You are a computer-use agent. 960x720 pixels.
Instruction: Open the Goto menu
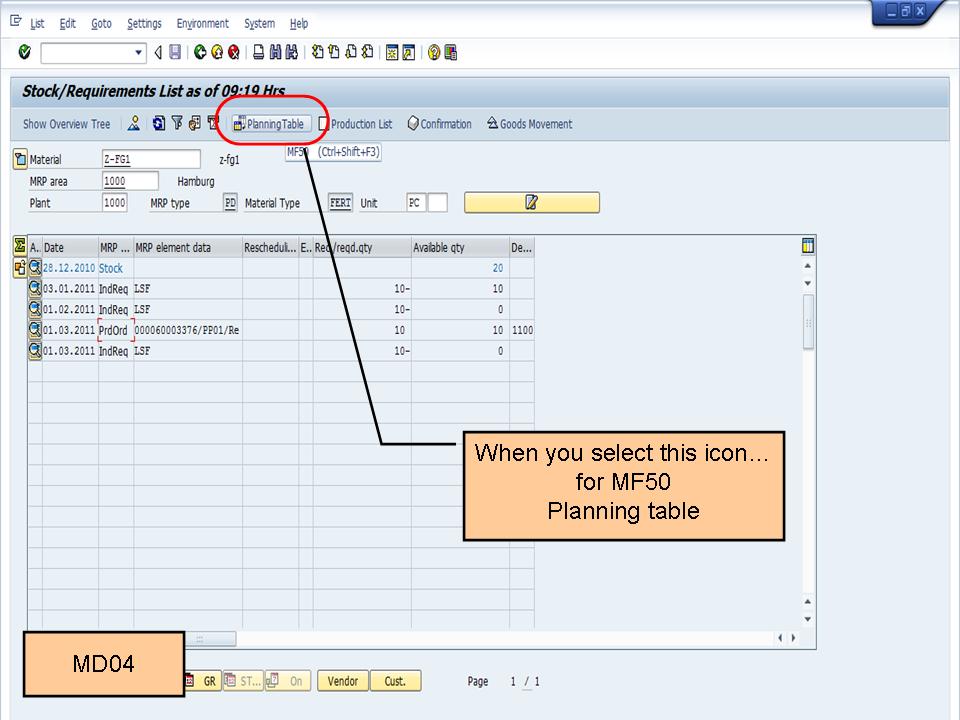click(x=102, y=23)
